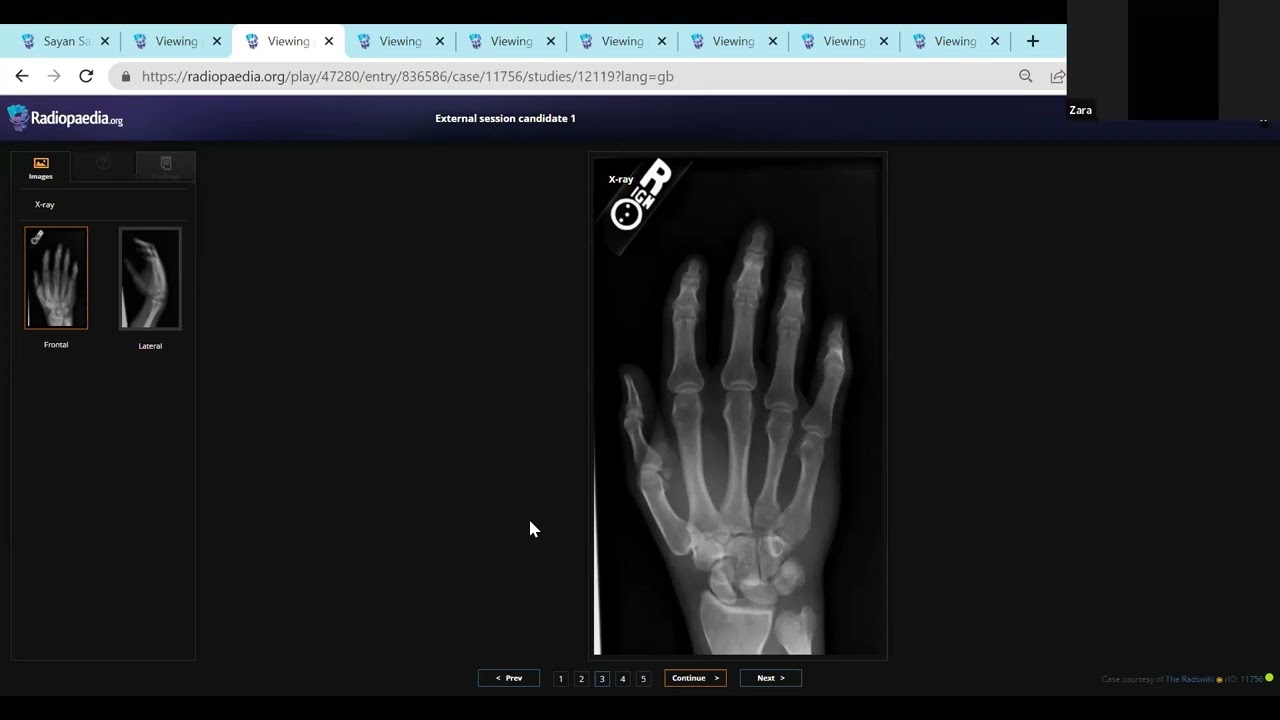1280x720 pixels.
Task: Go to case page 4
Action: pos(623,679)
